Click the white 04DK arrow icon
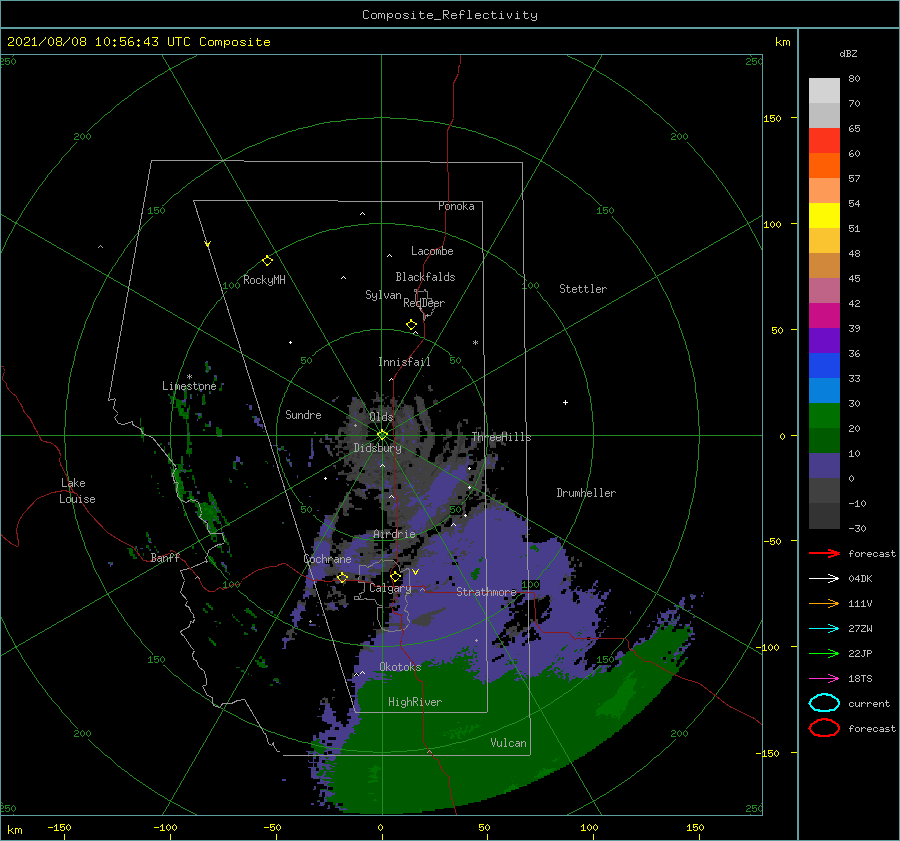The width and height of the screenshot is (900, 841). click(x=824, y=579)
